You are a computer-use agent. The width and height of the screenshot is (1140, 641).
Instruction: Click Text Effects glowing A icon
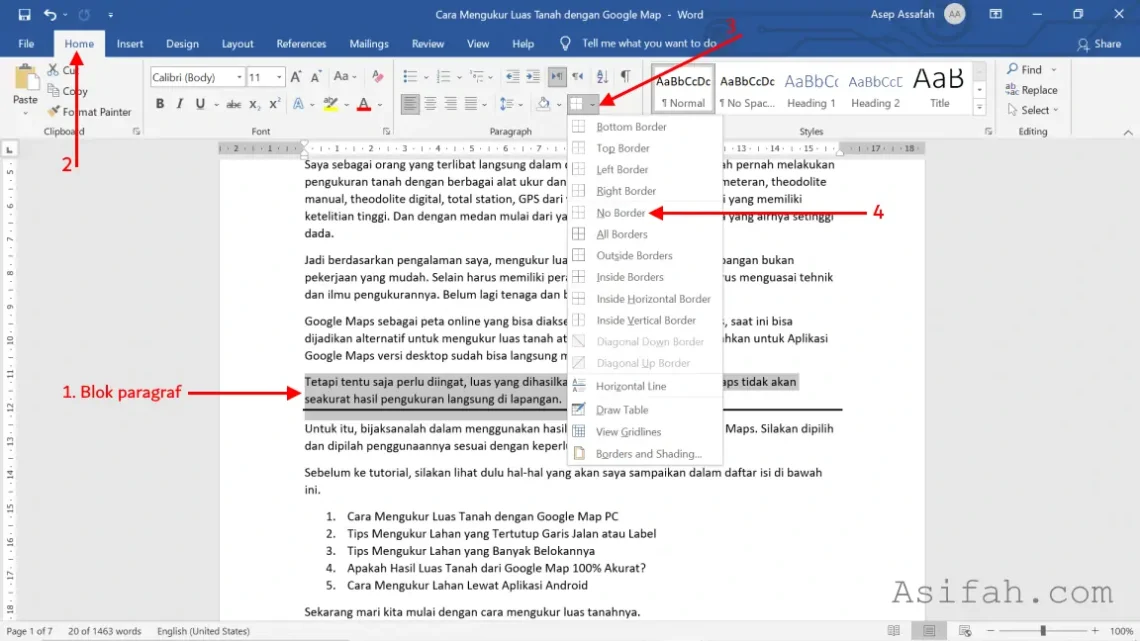click(298, 105)
